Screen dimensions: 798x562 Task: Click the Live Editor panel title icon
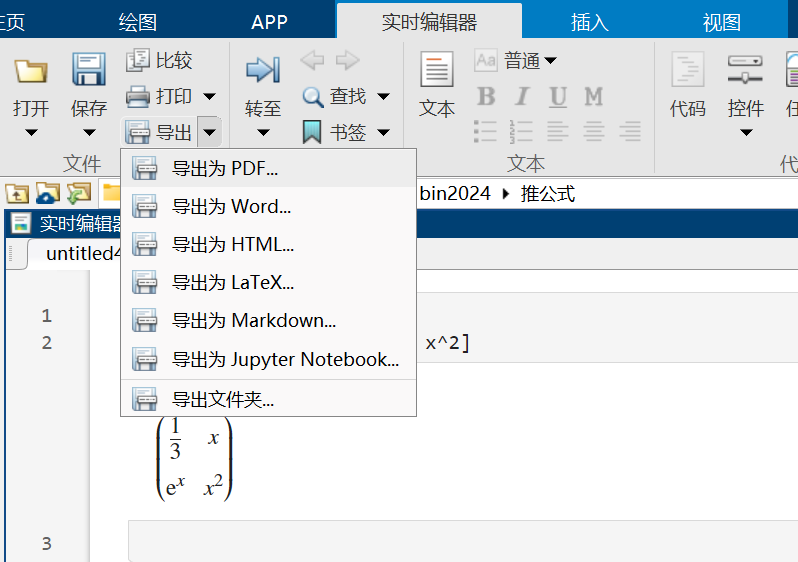21,223
